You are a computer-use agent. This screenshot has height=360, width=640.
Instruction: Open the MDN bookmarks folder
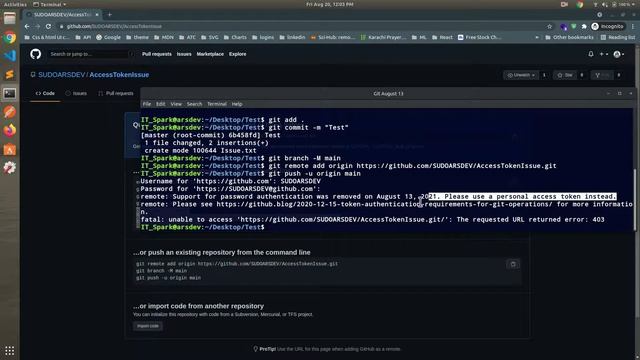(x=164, y=37)
